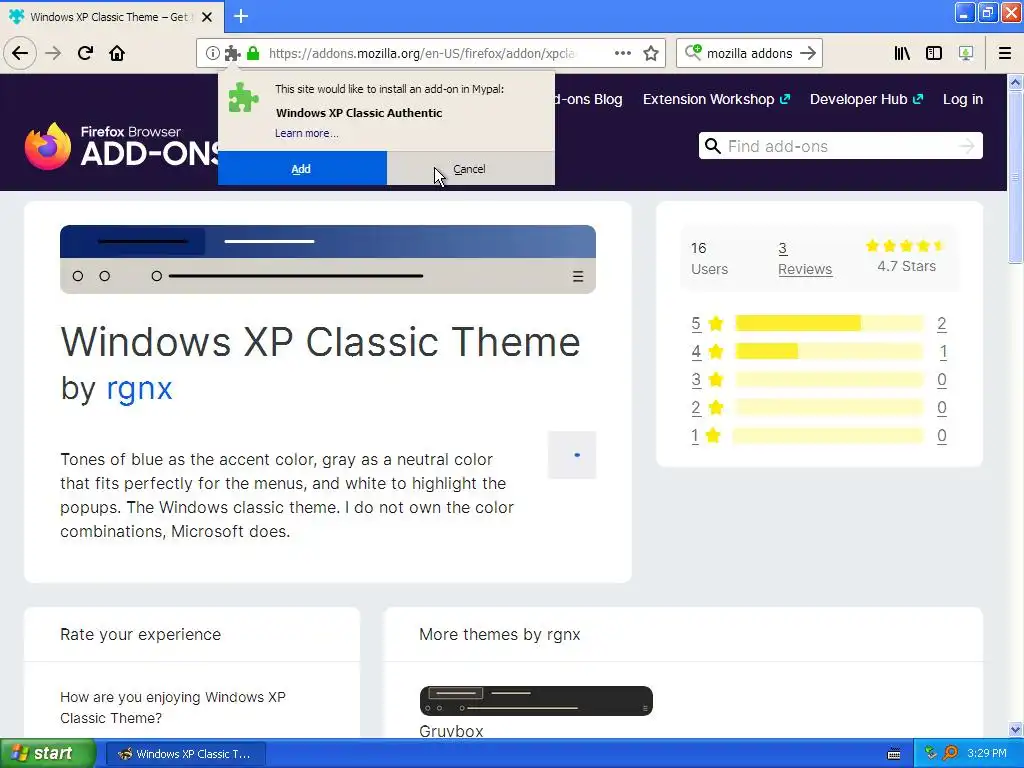Click the count '2' for five-star reviews
Image resolution: width=1024 pixels, height=768 pixels.
(942, 323)
